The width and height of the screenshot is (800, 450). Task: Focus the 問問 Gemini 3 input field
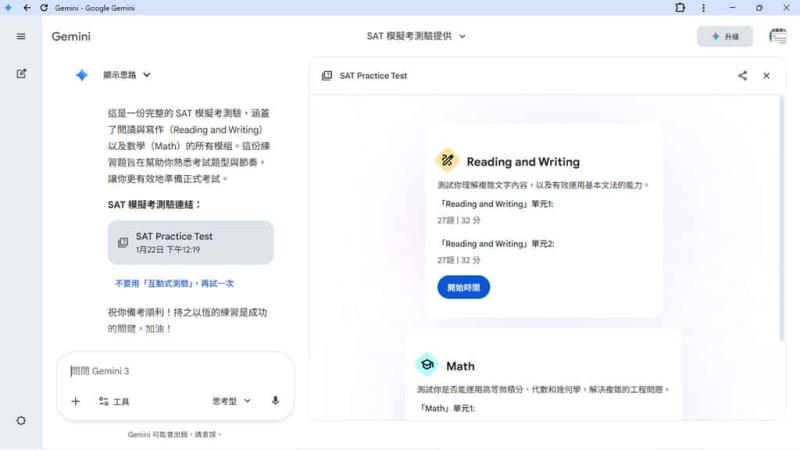[x=175, y=371]
